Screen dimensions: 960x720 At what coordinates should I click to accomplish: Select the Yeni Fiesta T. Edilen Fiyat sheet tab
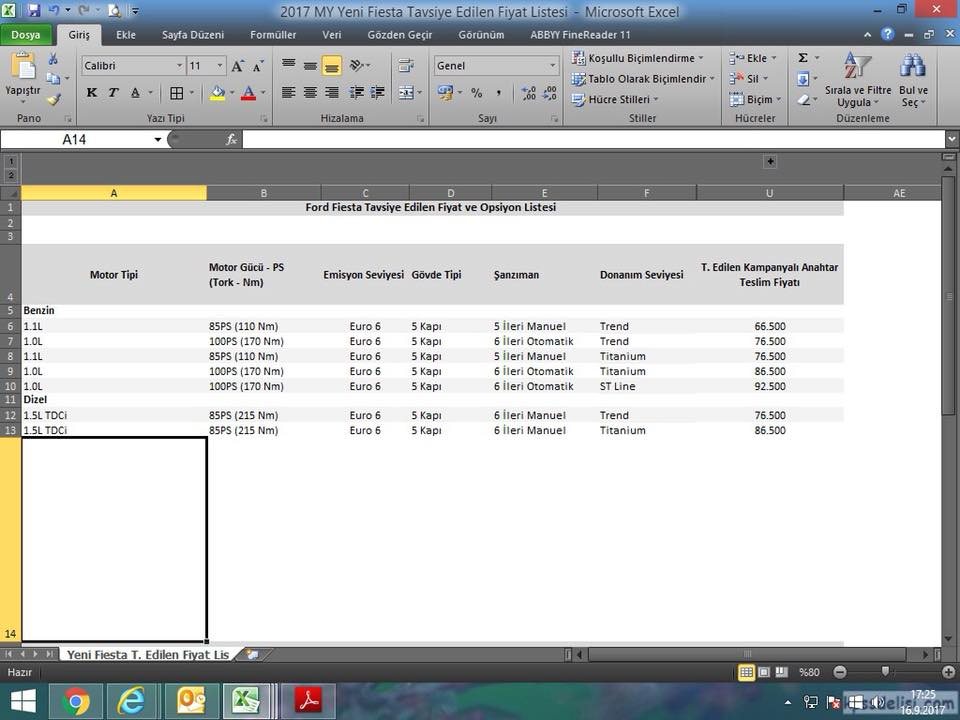pos(148,654)
